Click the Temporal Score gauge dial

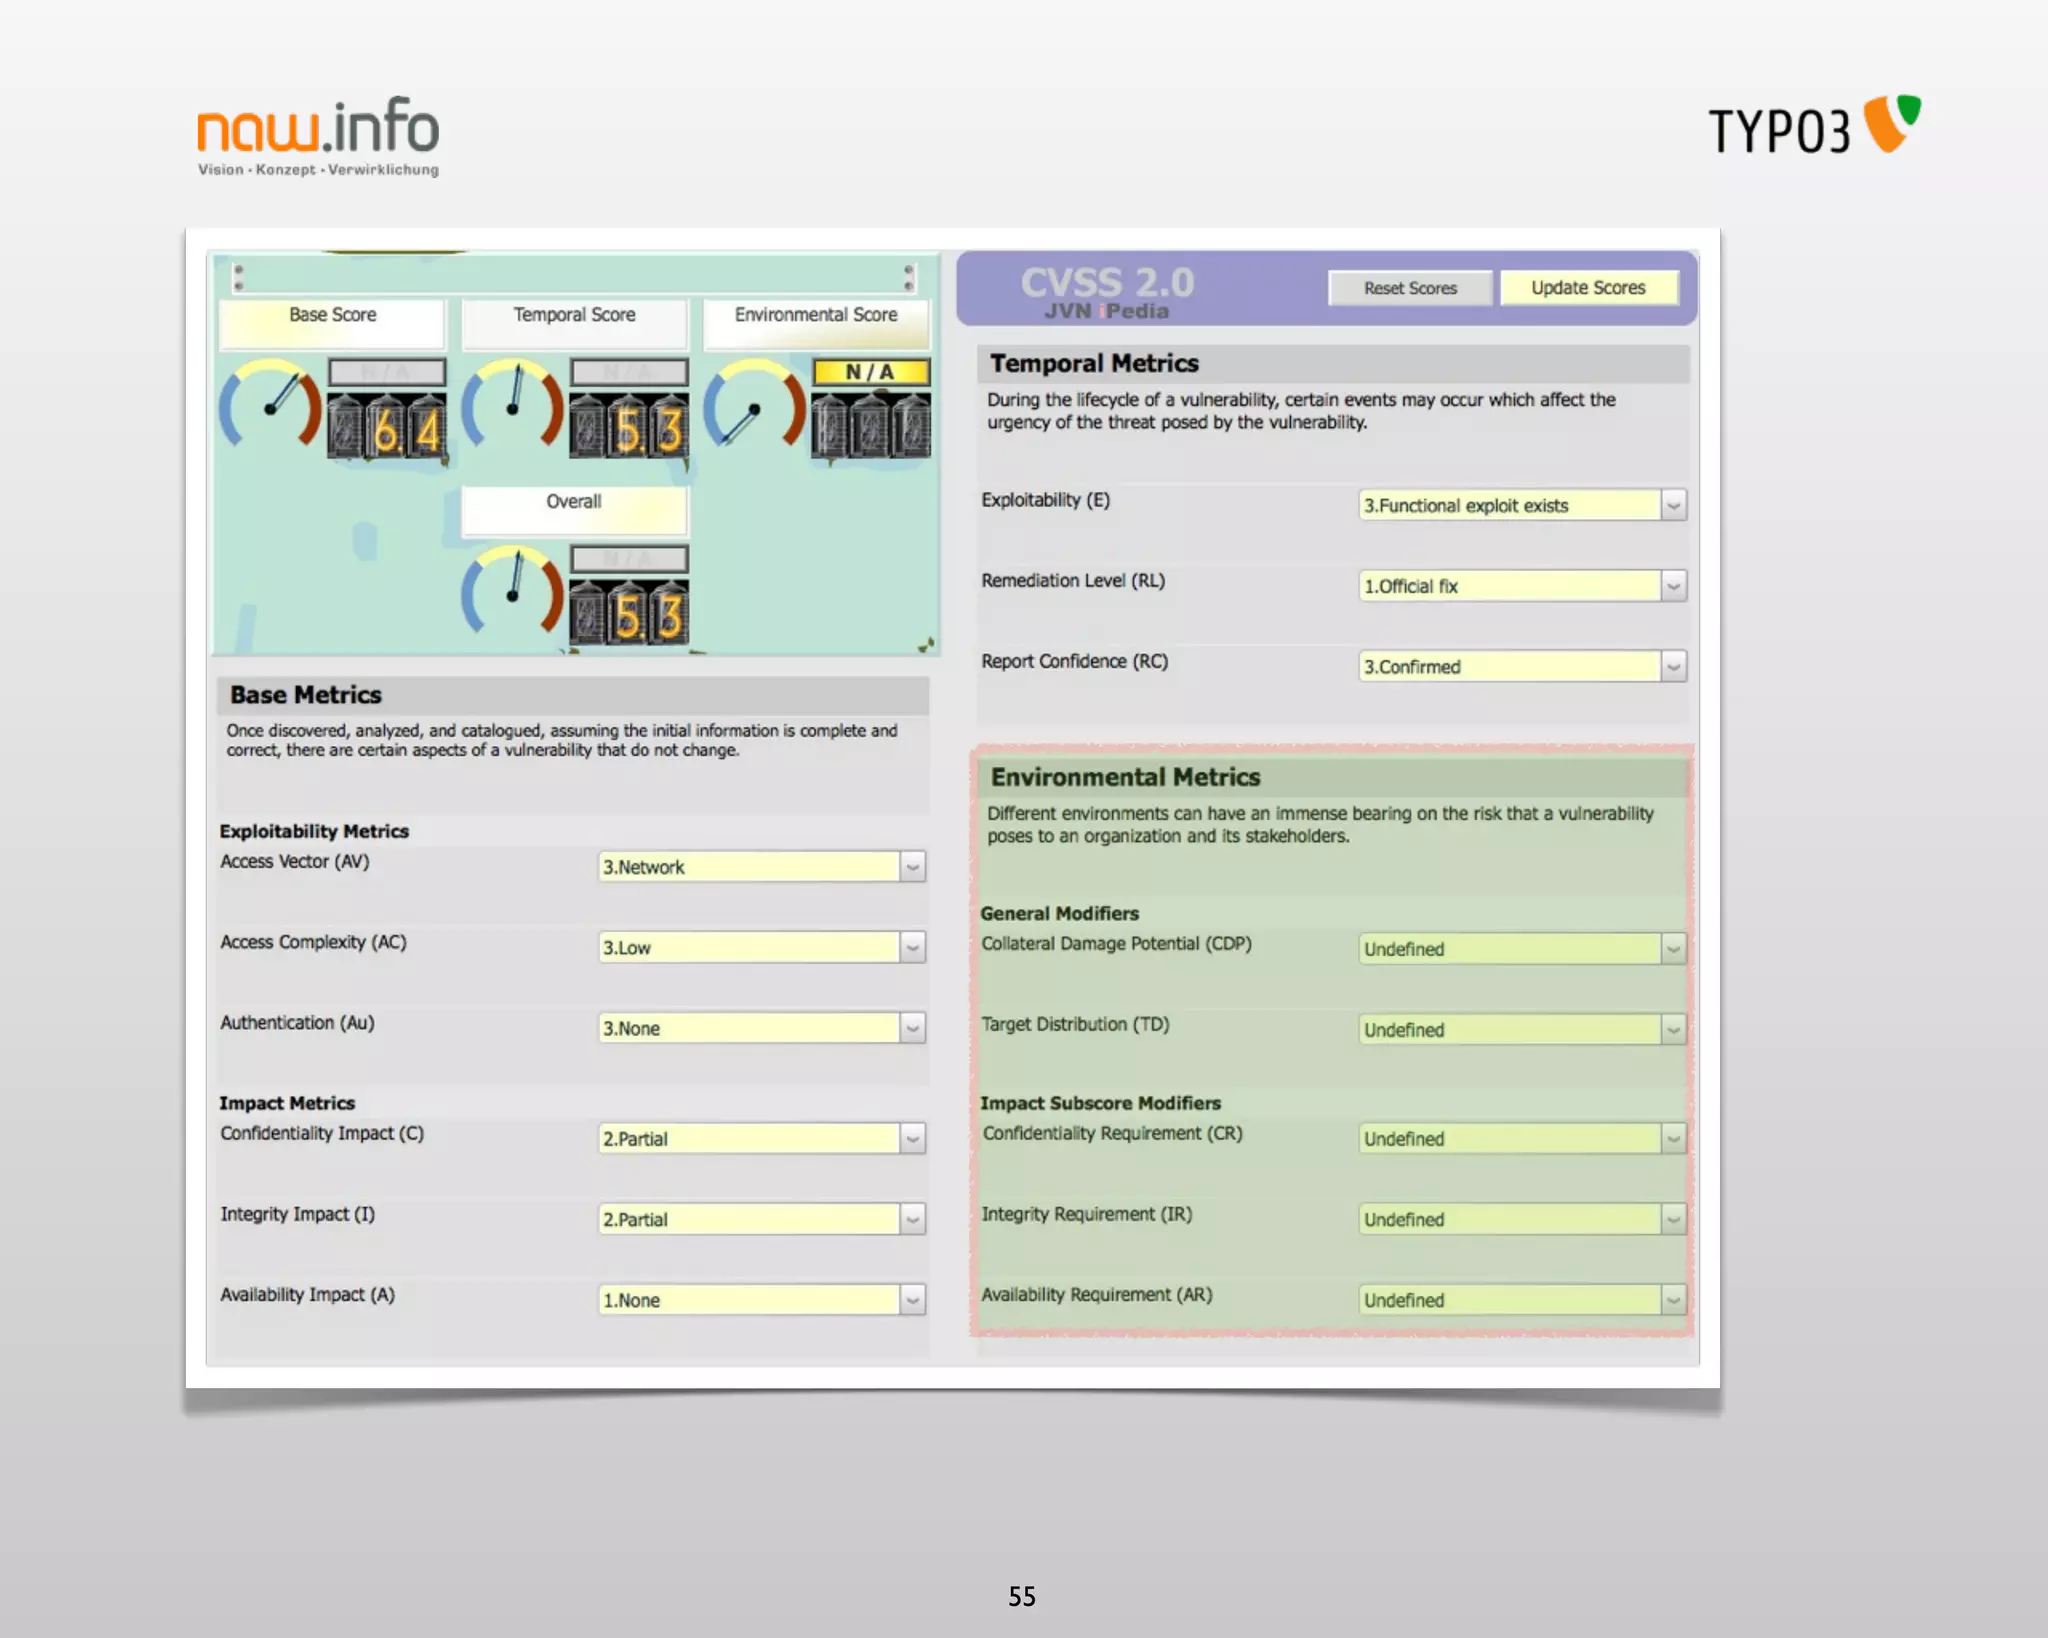point(513,405)
